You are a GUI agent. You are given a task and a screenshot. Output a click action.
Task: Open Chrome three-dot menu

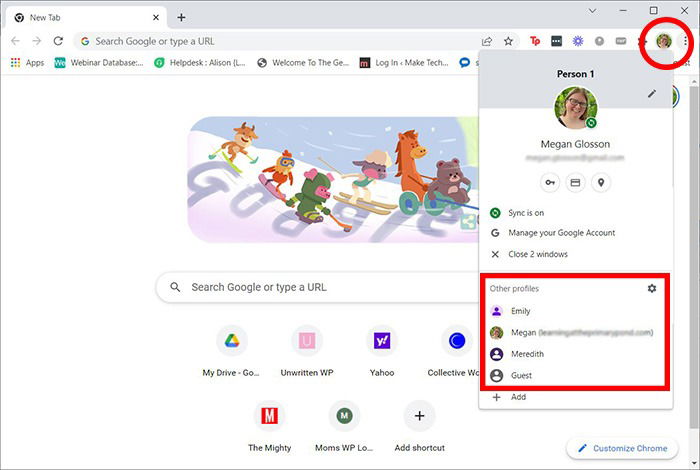[x=685, y=42]
